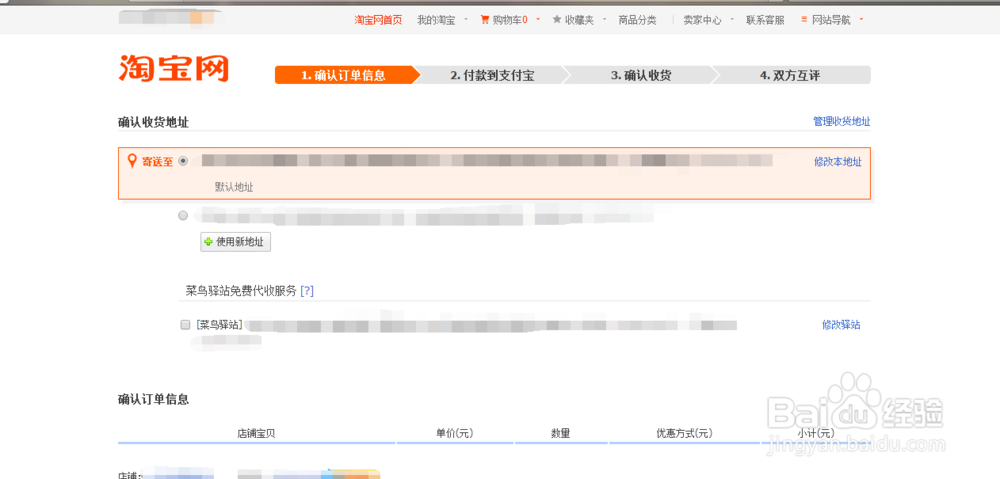Viewport: 1000px width, 479px height.
Task: Click the 小计(元) column header
Action: tap(816, 433)
